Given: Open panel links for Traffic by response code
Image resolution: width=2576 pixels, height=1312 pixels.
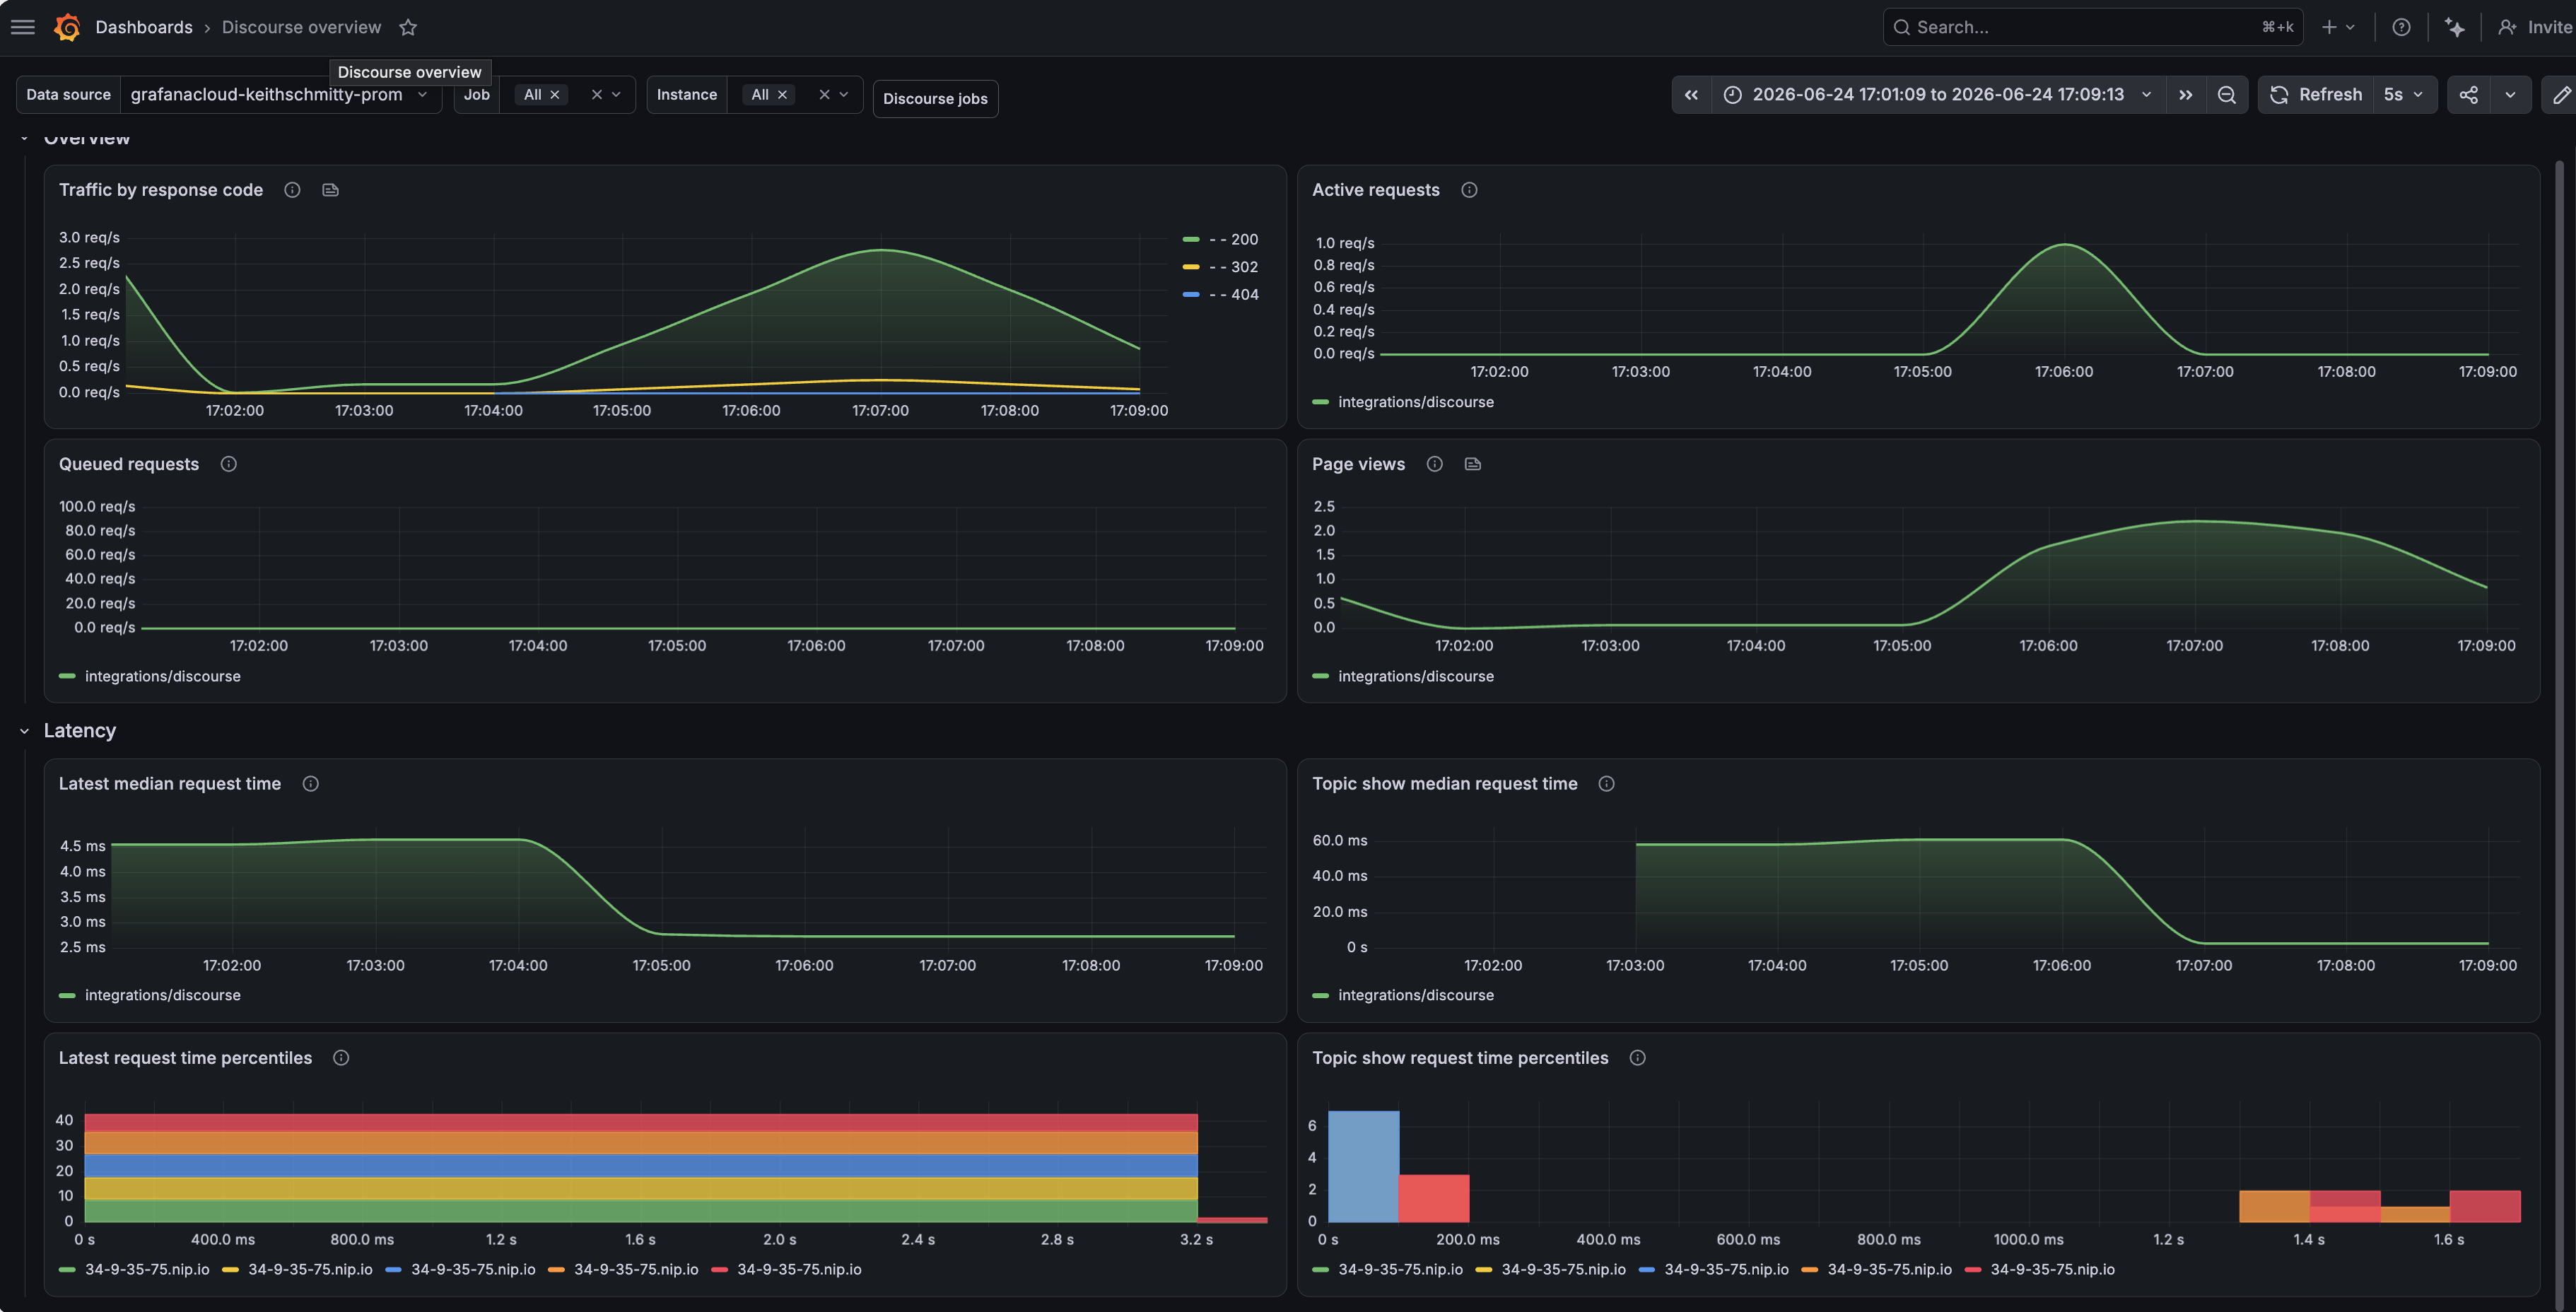Looking at the screenshot, I should click(331, 190).
